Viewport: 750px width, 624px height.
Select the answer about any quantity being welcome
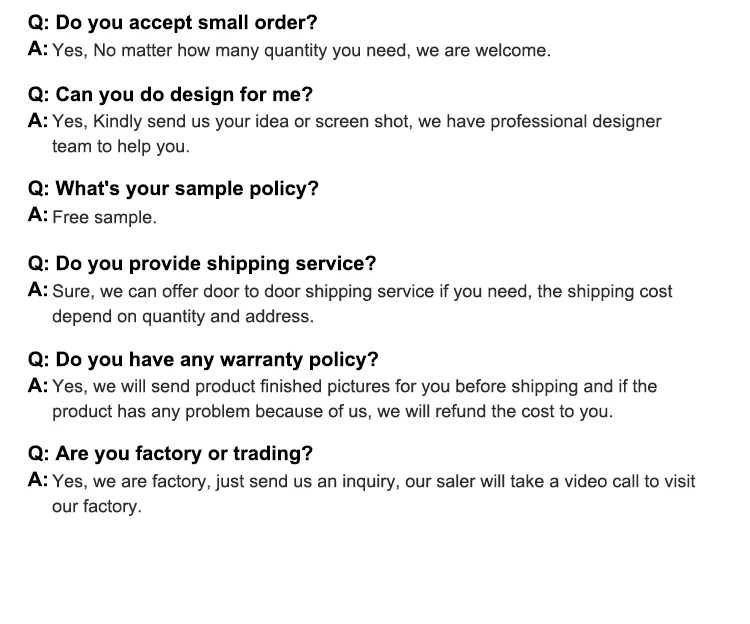301,50
